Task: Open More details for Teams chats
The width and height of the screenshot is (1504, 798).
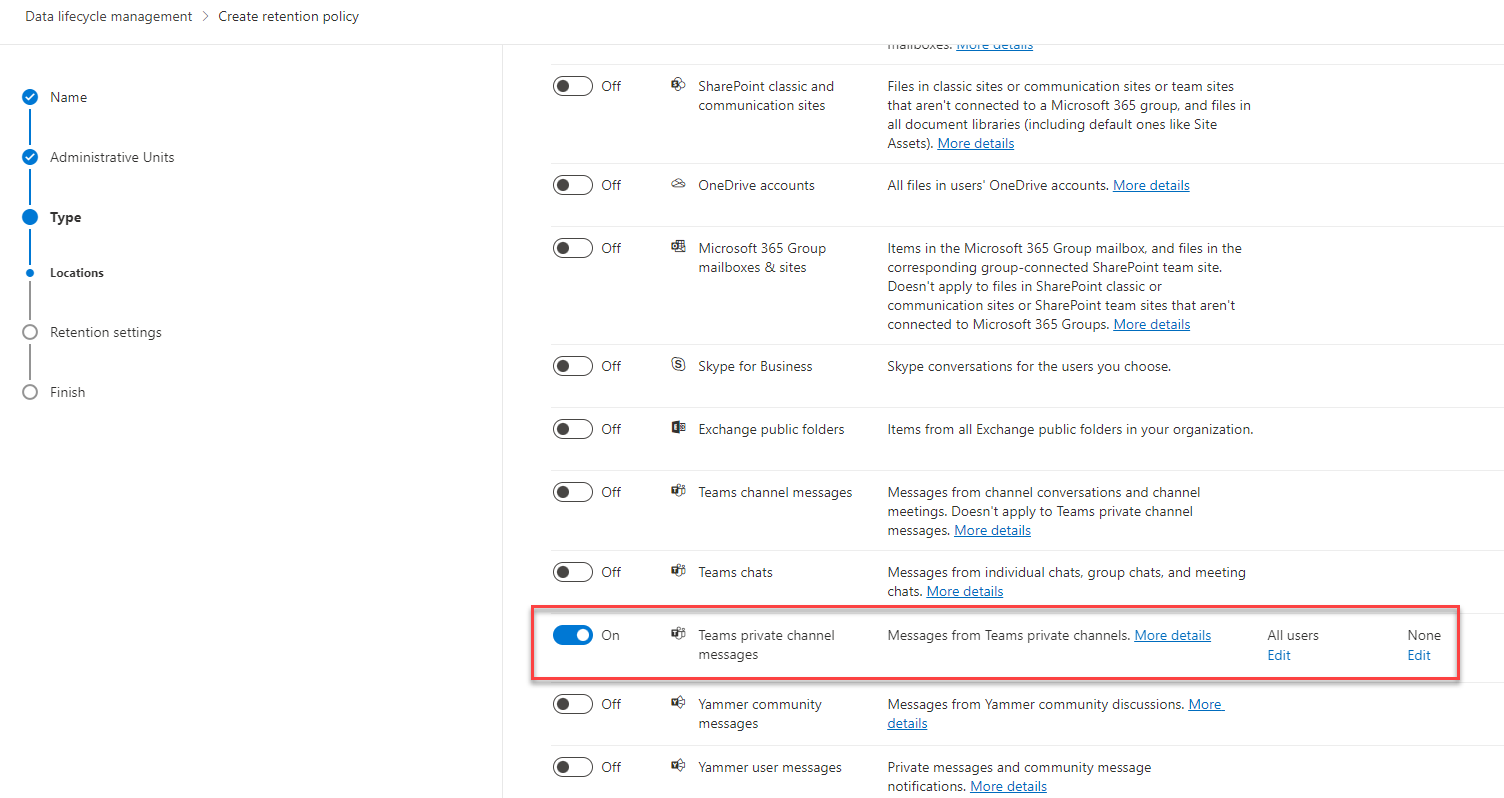Action: [965, 591]
